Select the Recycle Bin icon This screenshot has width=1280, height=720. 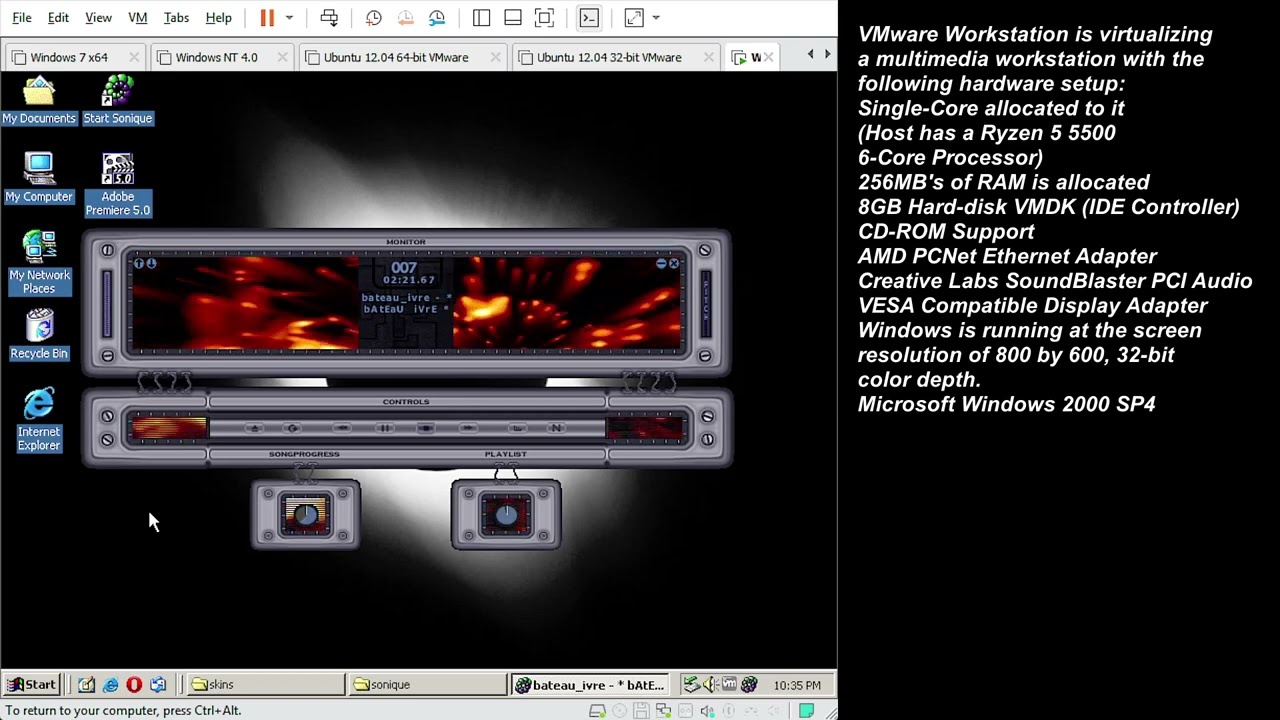tap(39, 335)
